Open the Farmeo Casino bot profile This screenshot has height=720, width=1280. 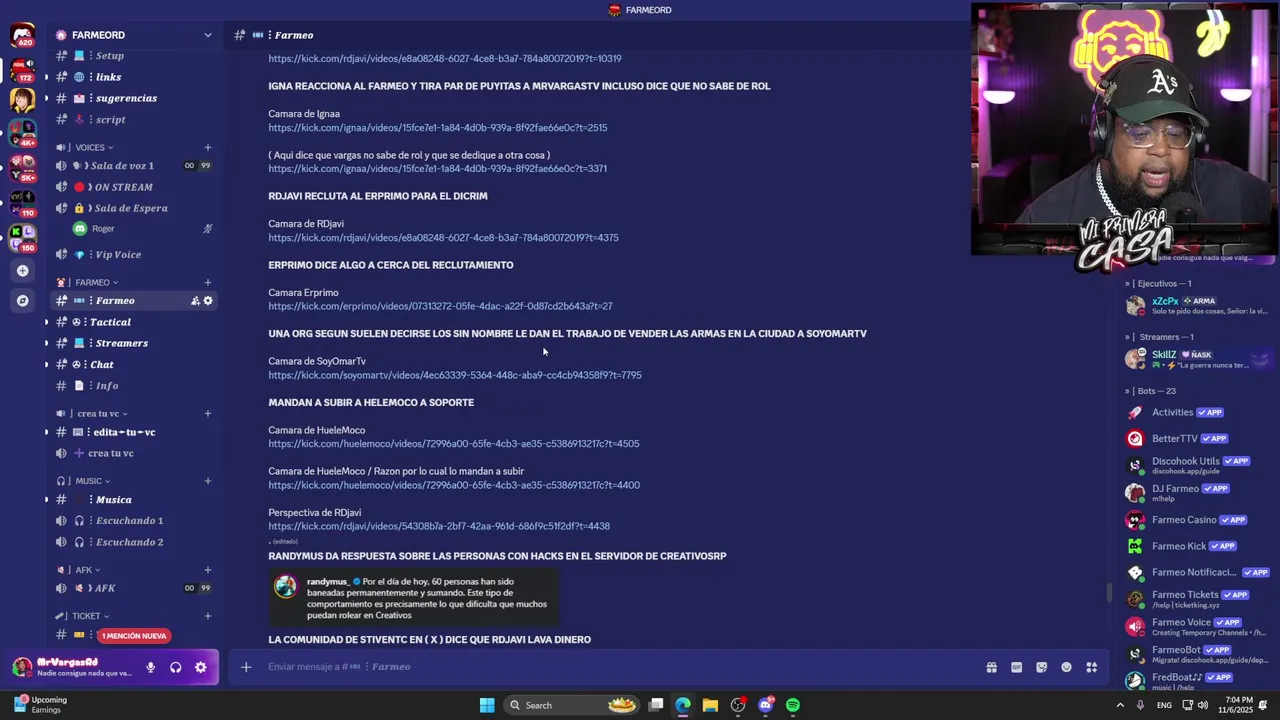coord(1198,520)
